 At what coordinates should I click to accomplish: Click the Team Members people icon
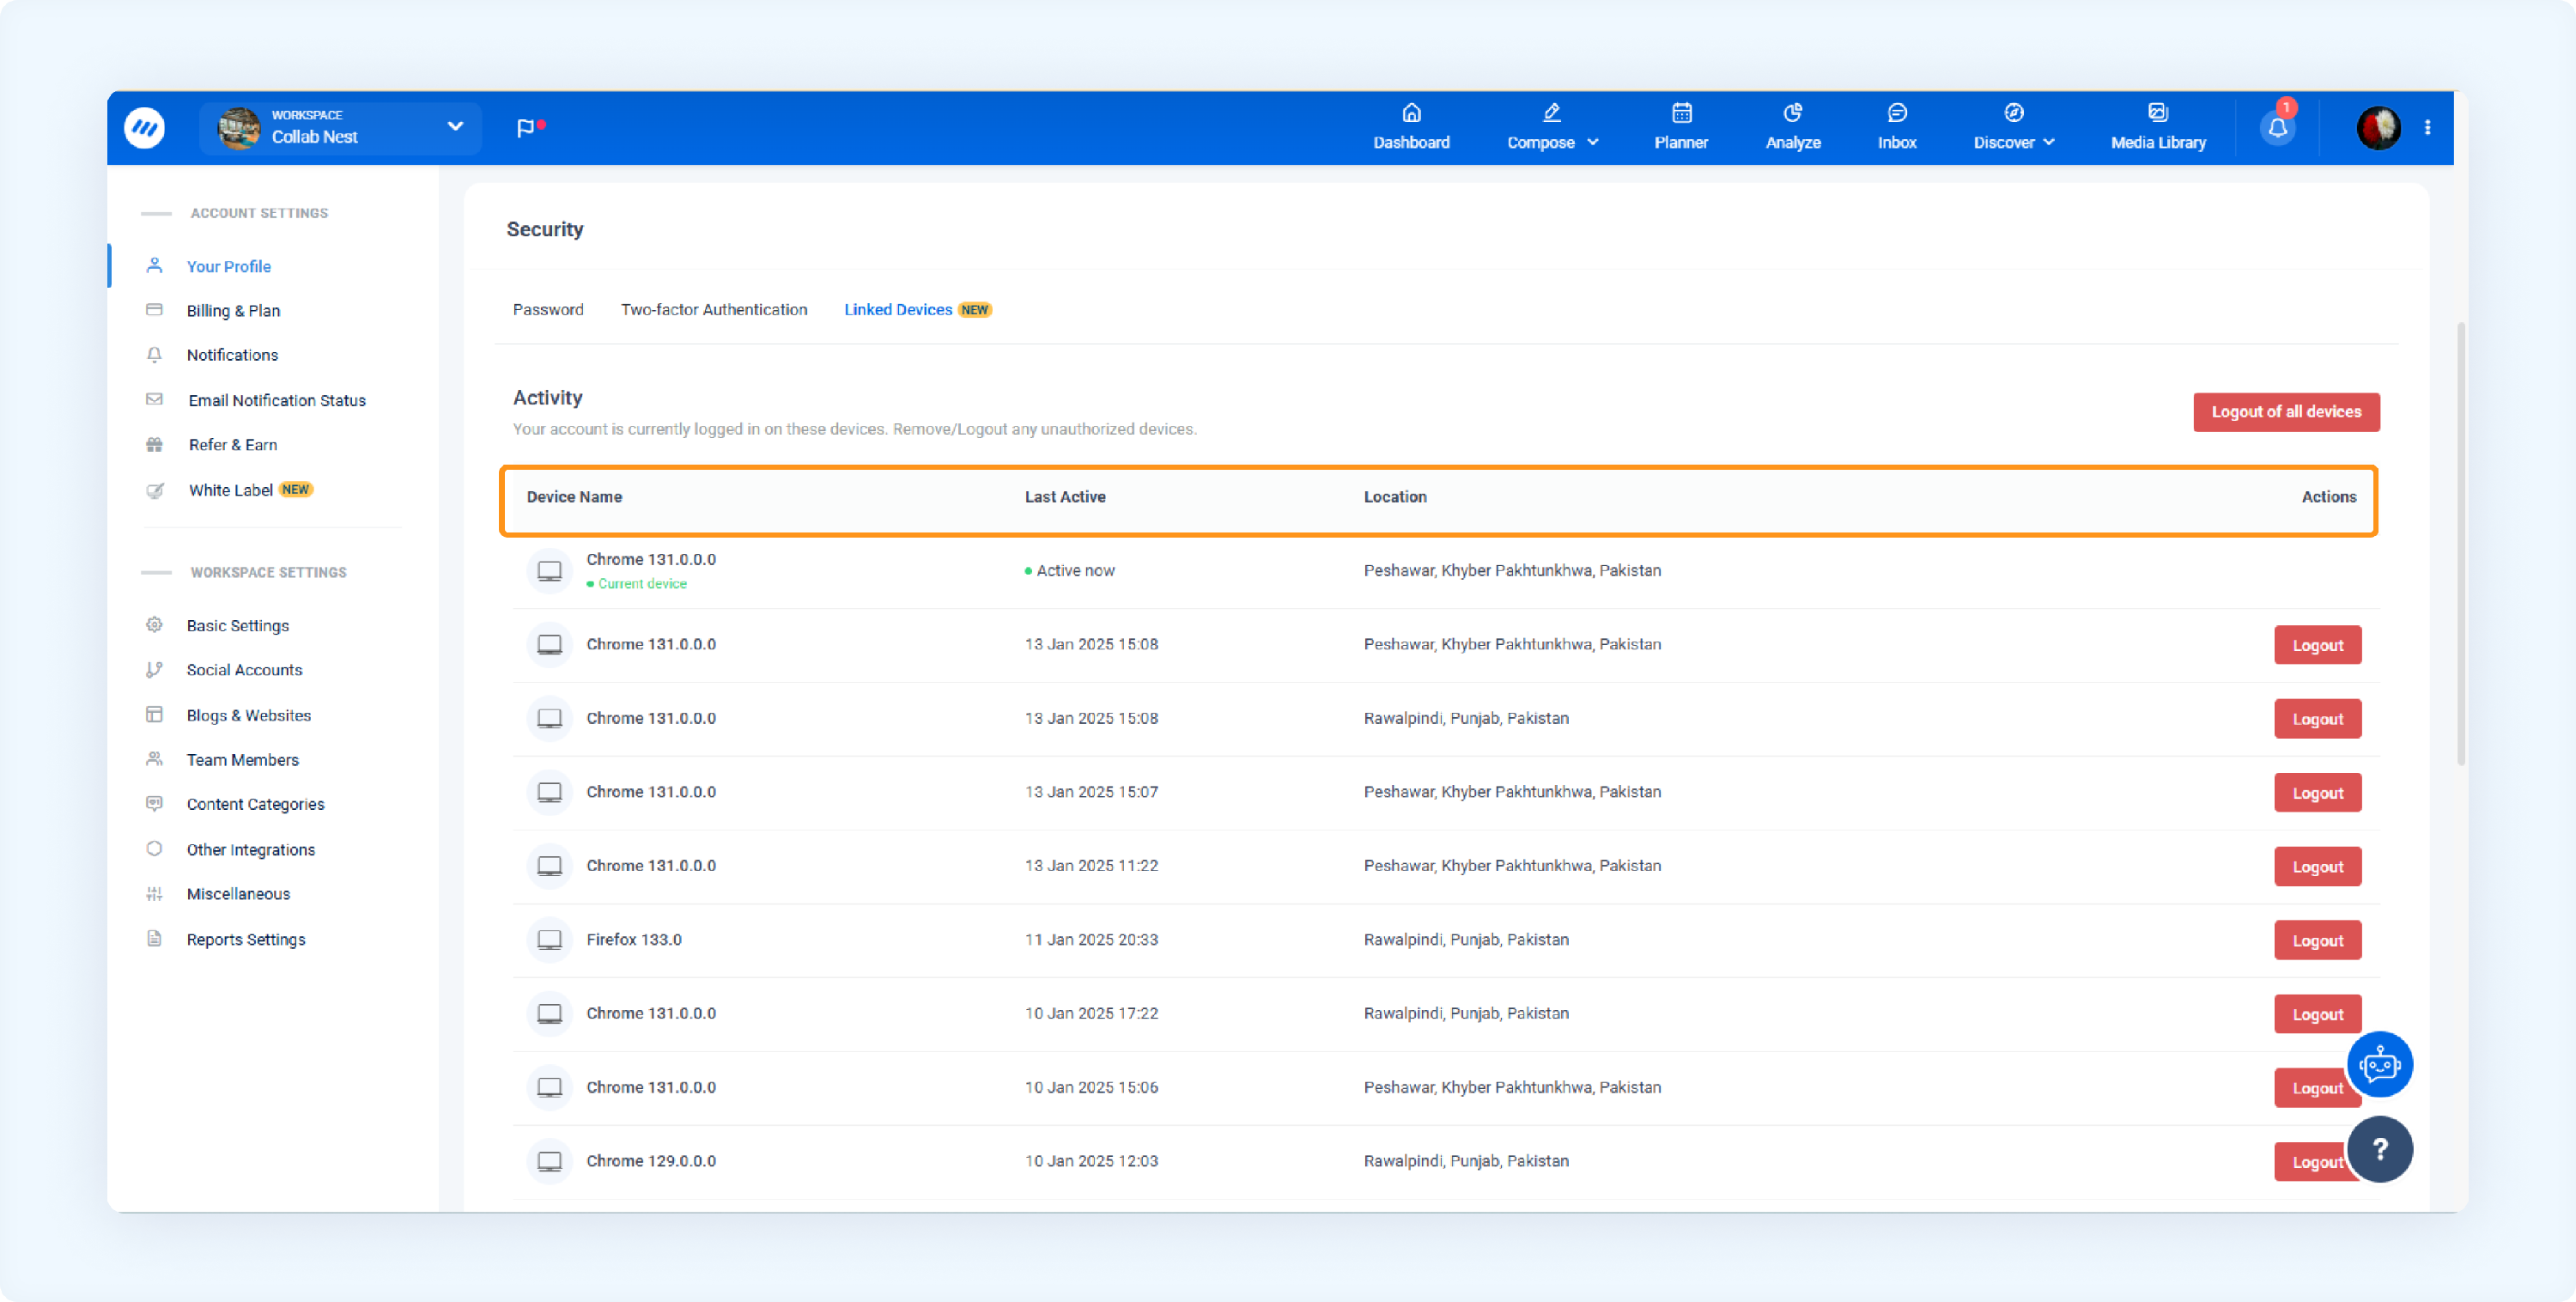click(154, 759)
